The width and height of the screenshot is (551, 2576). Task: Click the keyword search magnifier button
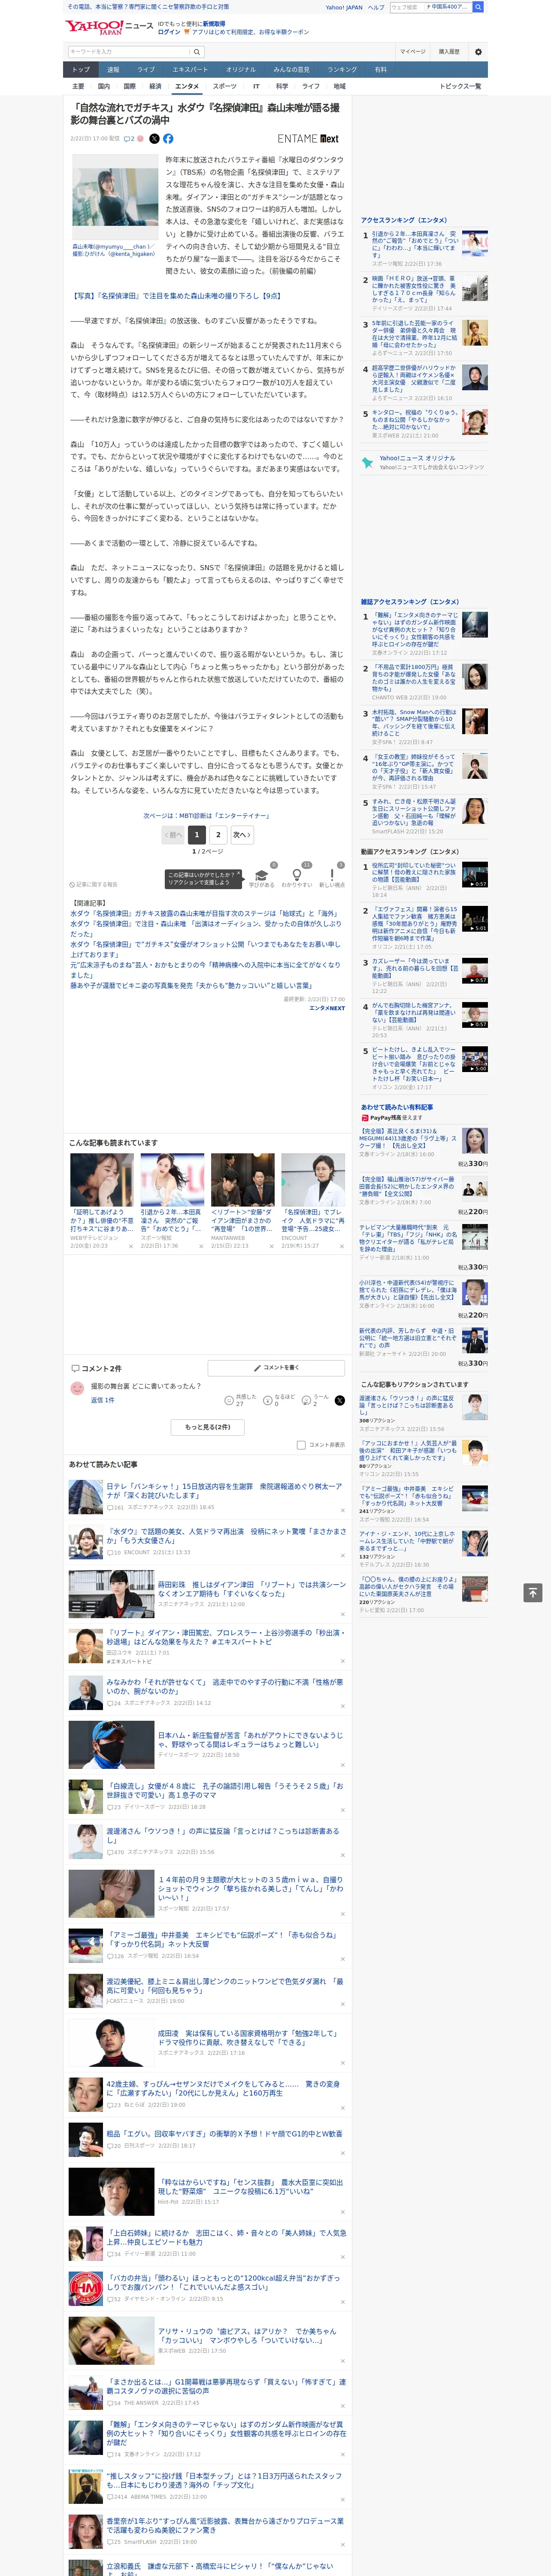point(197,52)
